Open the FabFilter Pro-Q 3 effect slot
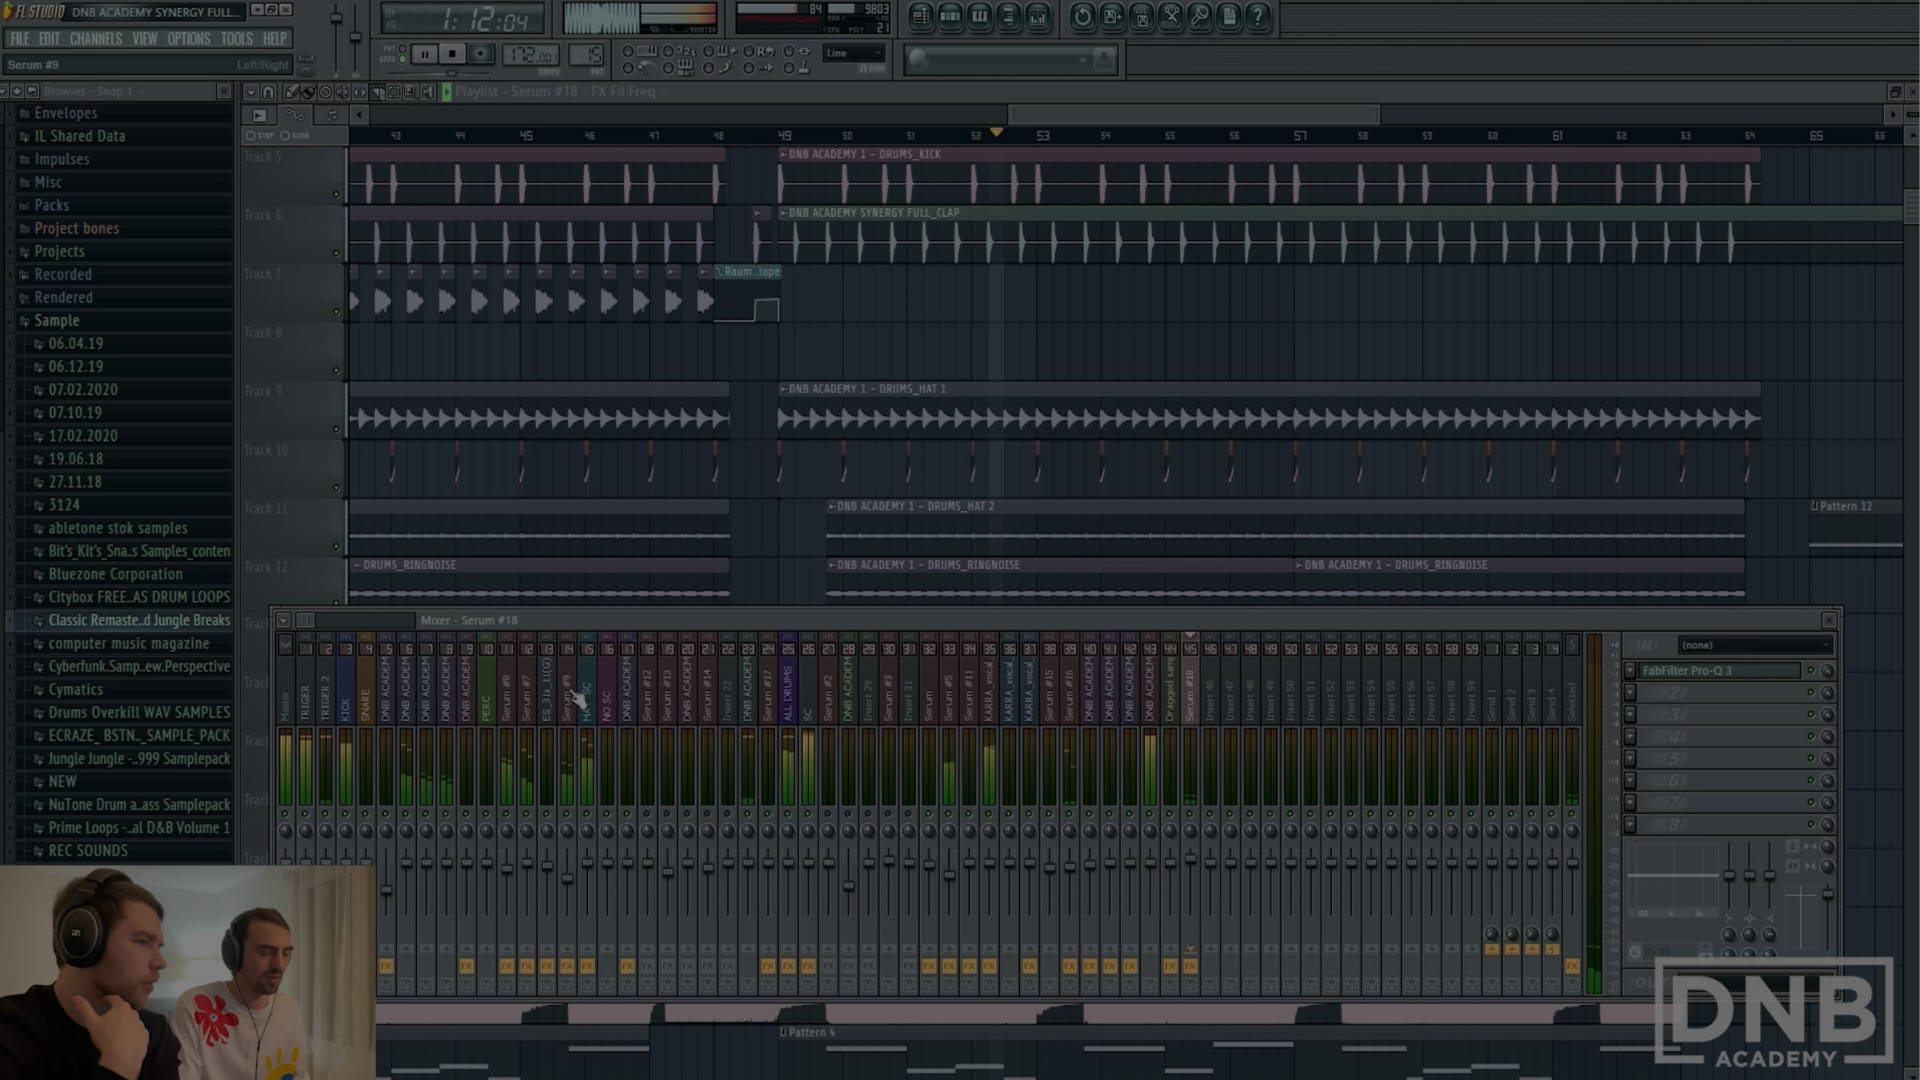1920x1080 pixels. click(x=1720, y=671)
